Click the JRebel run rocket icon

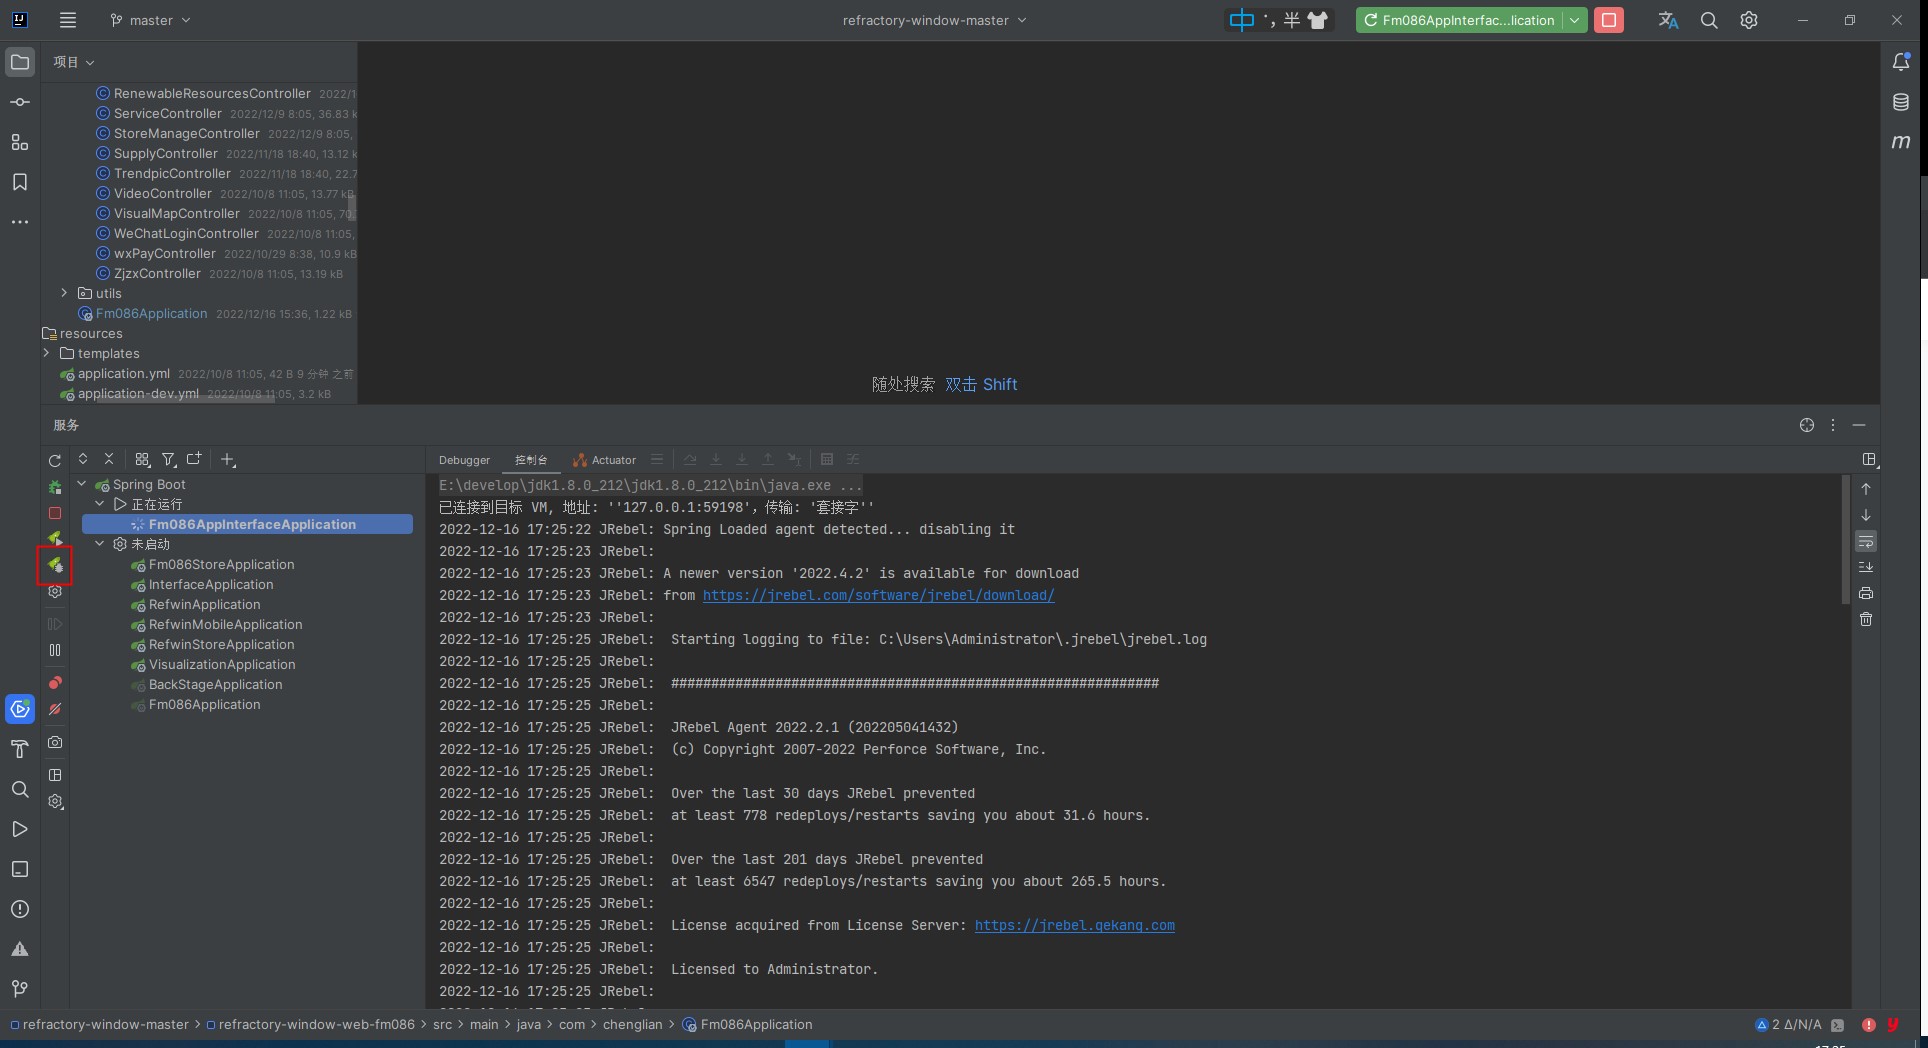point(55,539)
